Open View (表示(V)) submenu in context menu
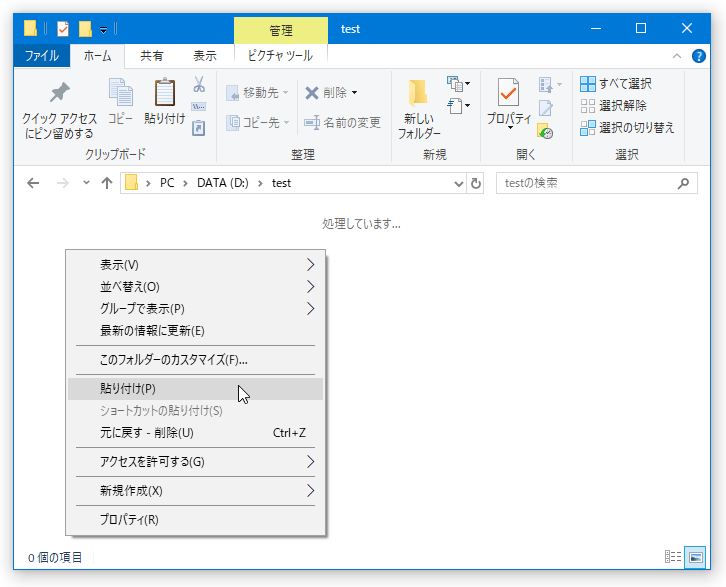The width and height of the screenshot is (726, 587). (x=195, y=265)
